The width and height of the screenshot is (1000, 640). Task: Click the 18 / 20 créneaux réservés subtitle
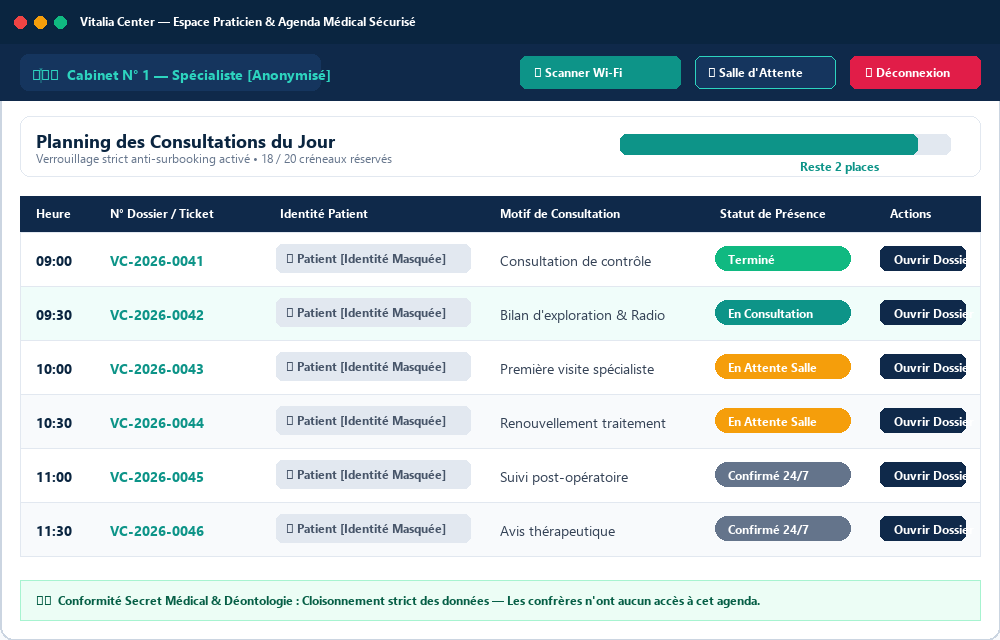point(327,159)
